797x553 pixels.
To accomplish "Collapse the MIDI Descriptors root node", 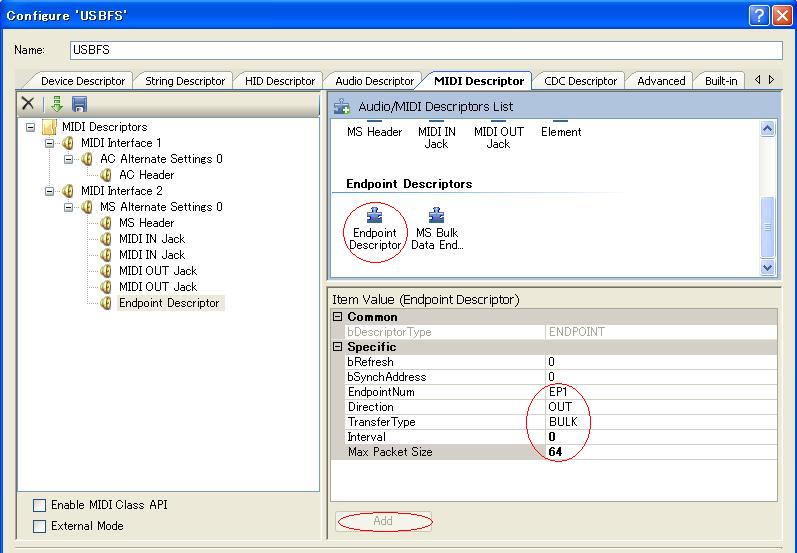I will (x=30, y=127).
